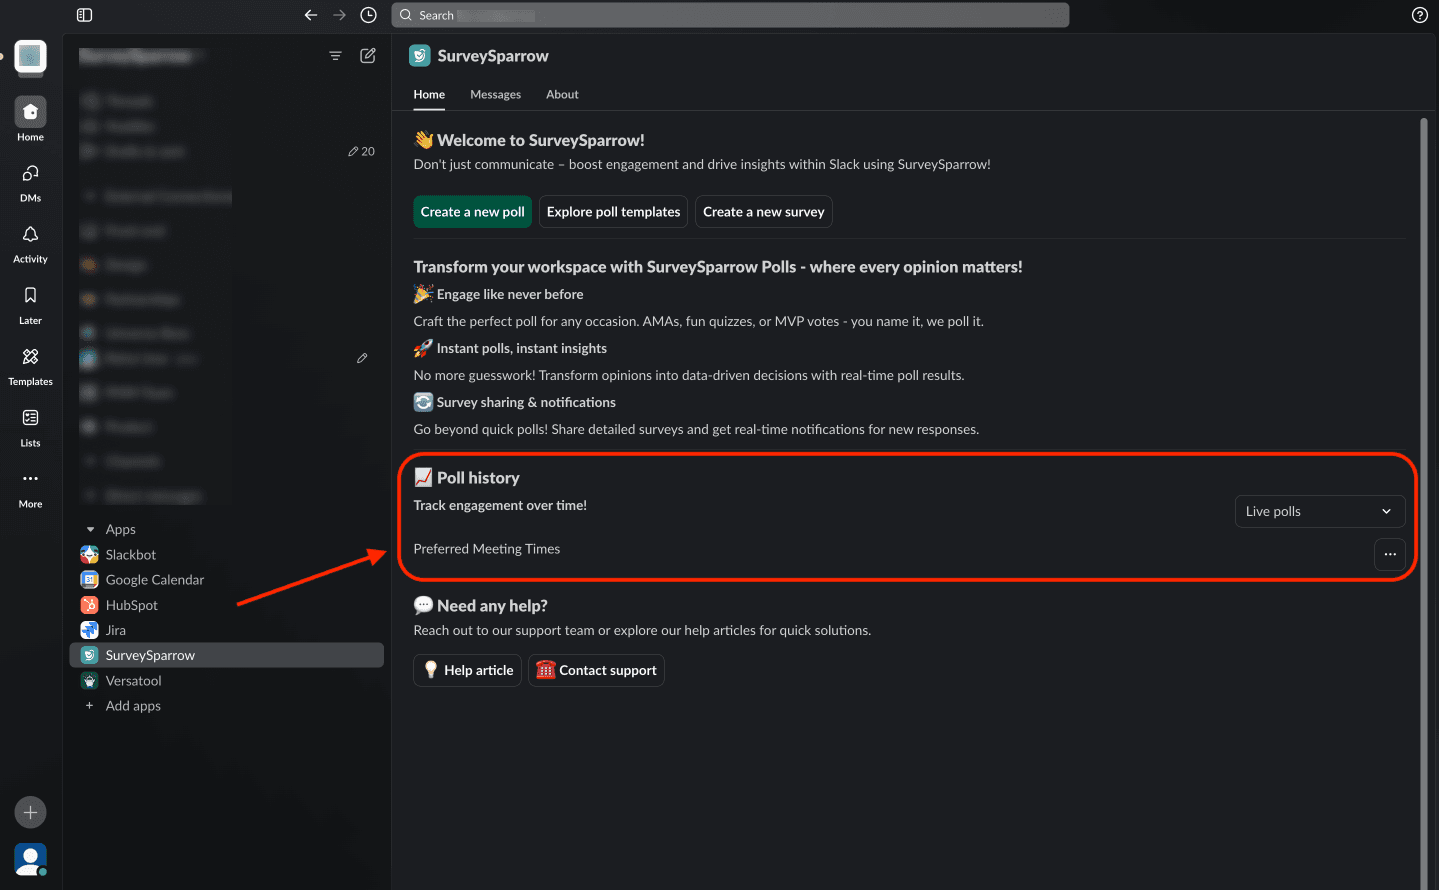Open the help question mark icon
The width and height of the screenshot is (1439, 890).
[x=1419, y=15]
